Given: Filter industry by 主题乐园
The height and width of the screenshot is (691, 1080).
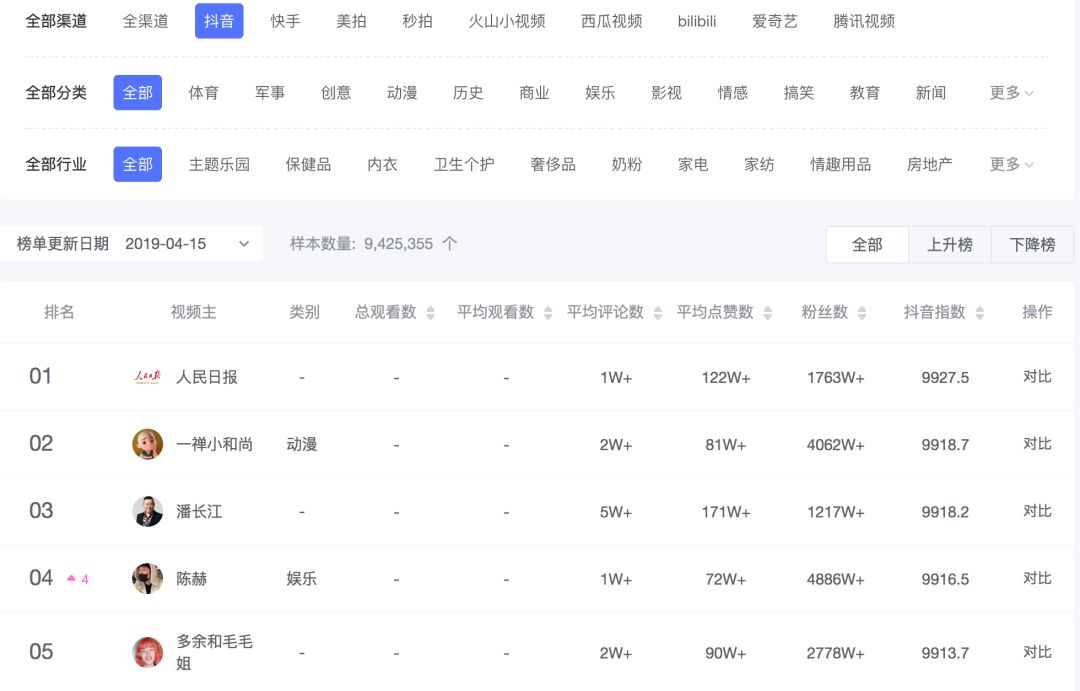Looking at the screenshot, I should [220, 165].
